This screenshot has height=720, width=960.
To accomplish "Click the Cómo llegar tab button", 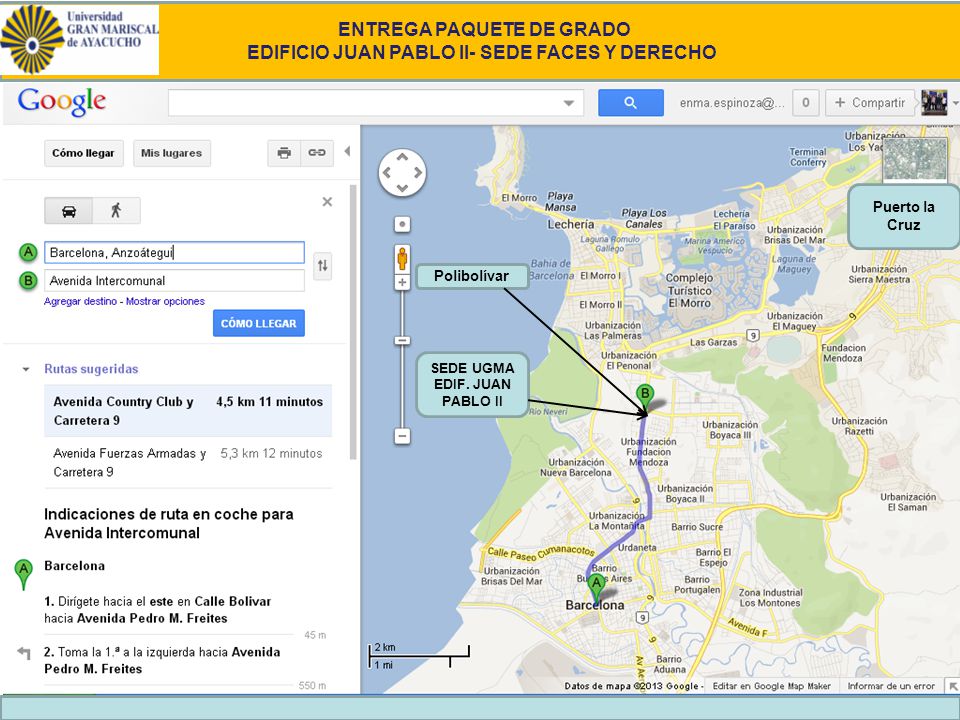I will [x=83, y=153].
